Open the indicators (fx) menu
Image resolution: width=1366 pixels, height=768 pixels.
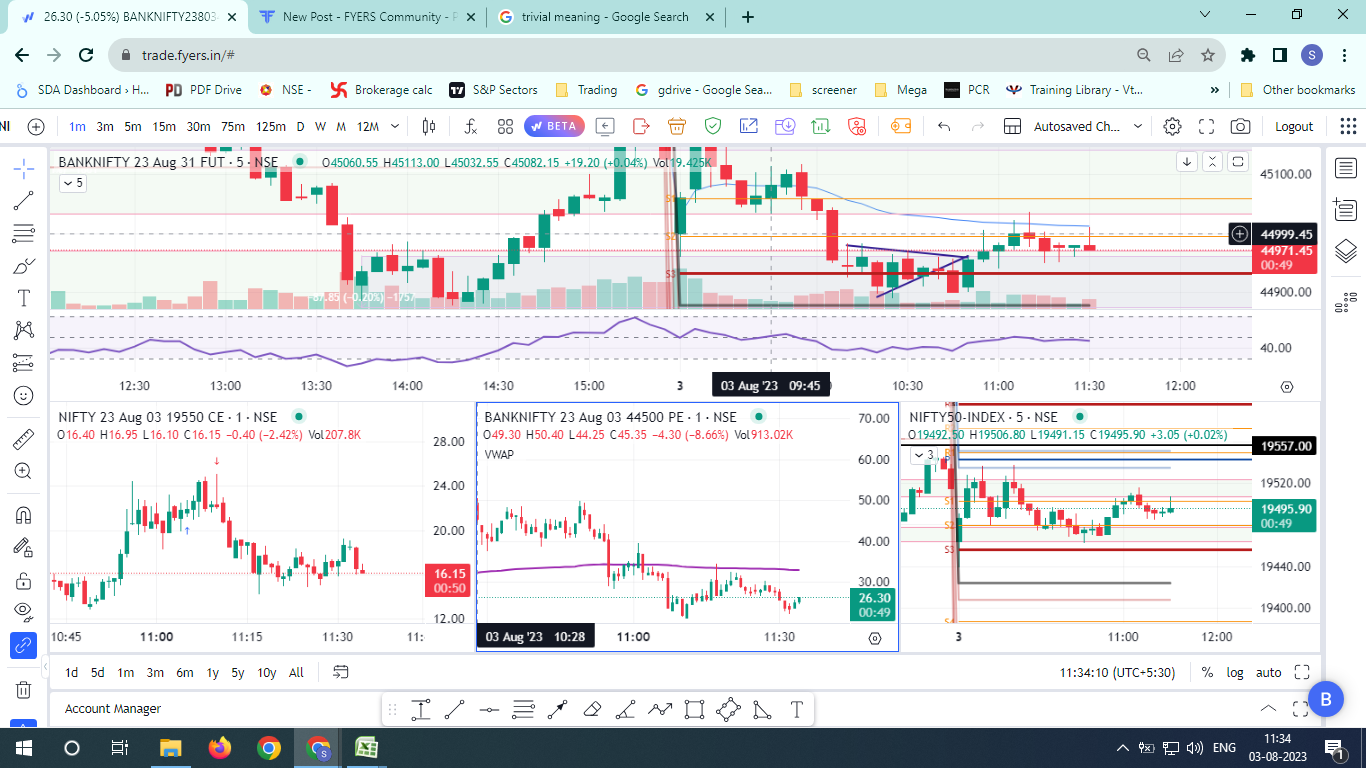click(470, 127)
